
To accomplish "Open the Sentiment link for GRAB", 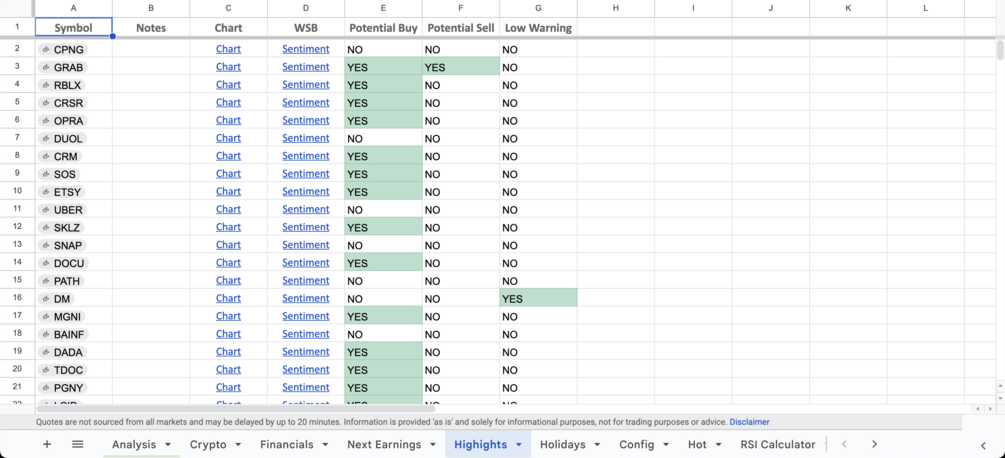I will (306, 67).
